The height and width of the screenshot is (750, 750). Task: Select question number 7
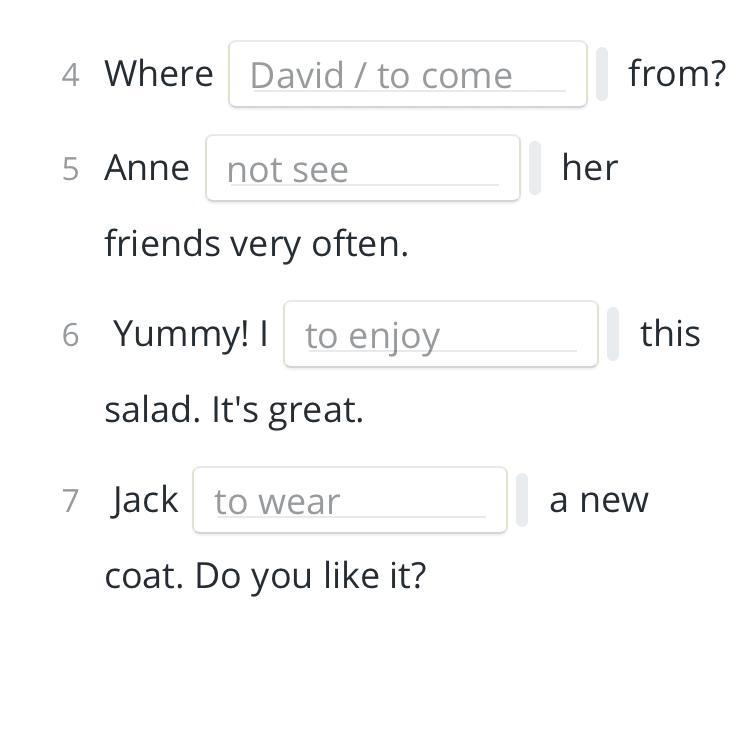pos(70,500)
